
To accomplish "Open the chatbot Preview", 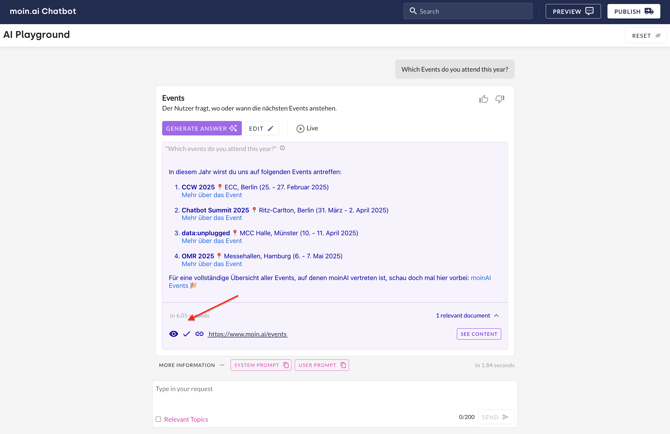I will pos(573,11).
